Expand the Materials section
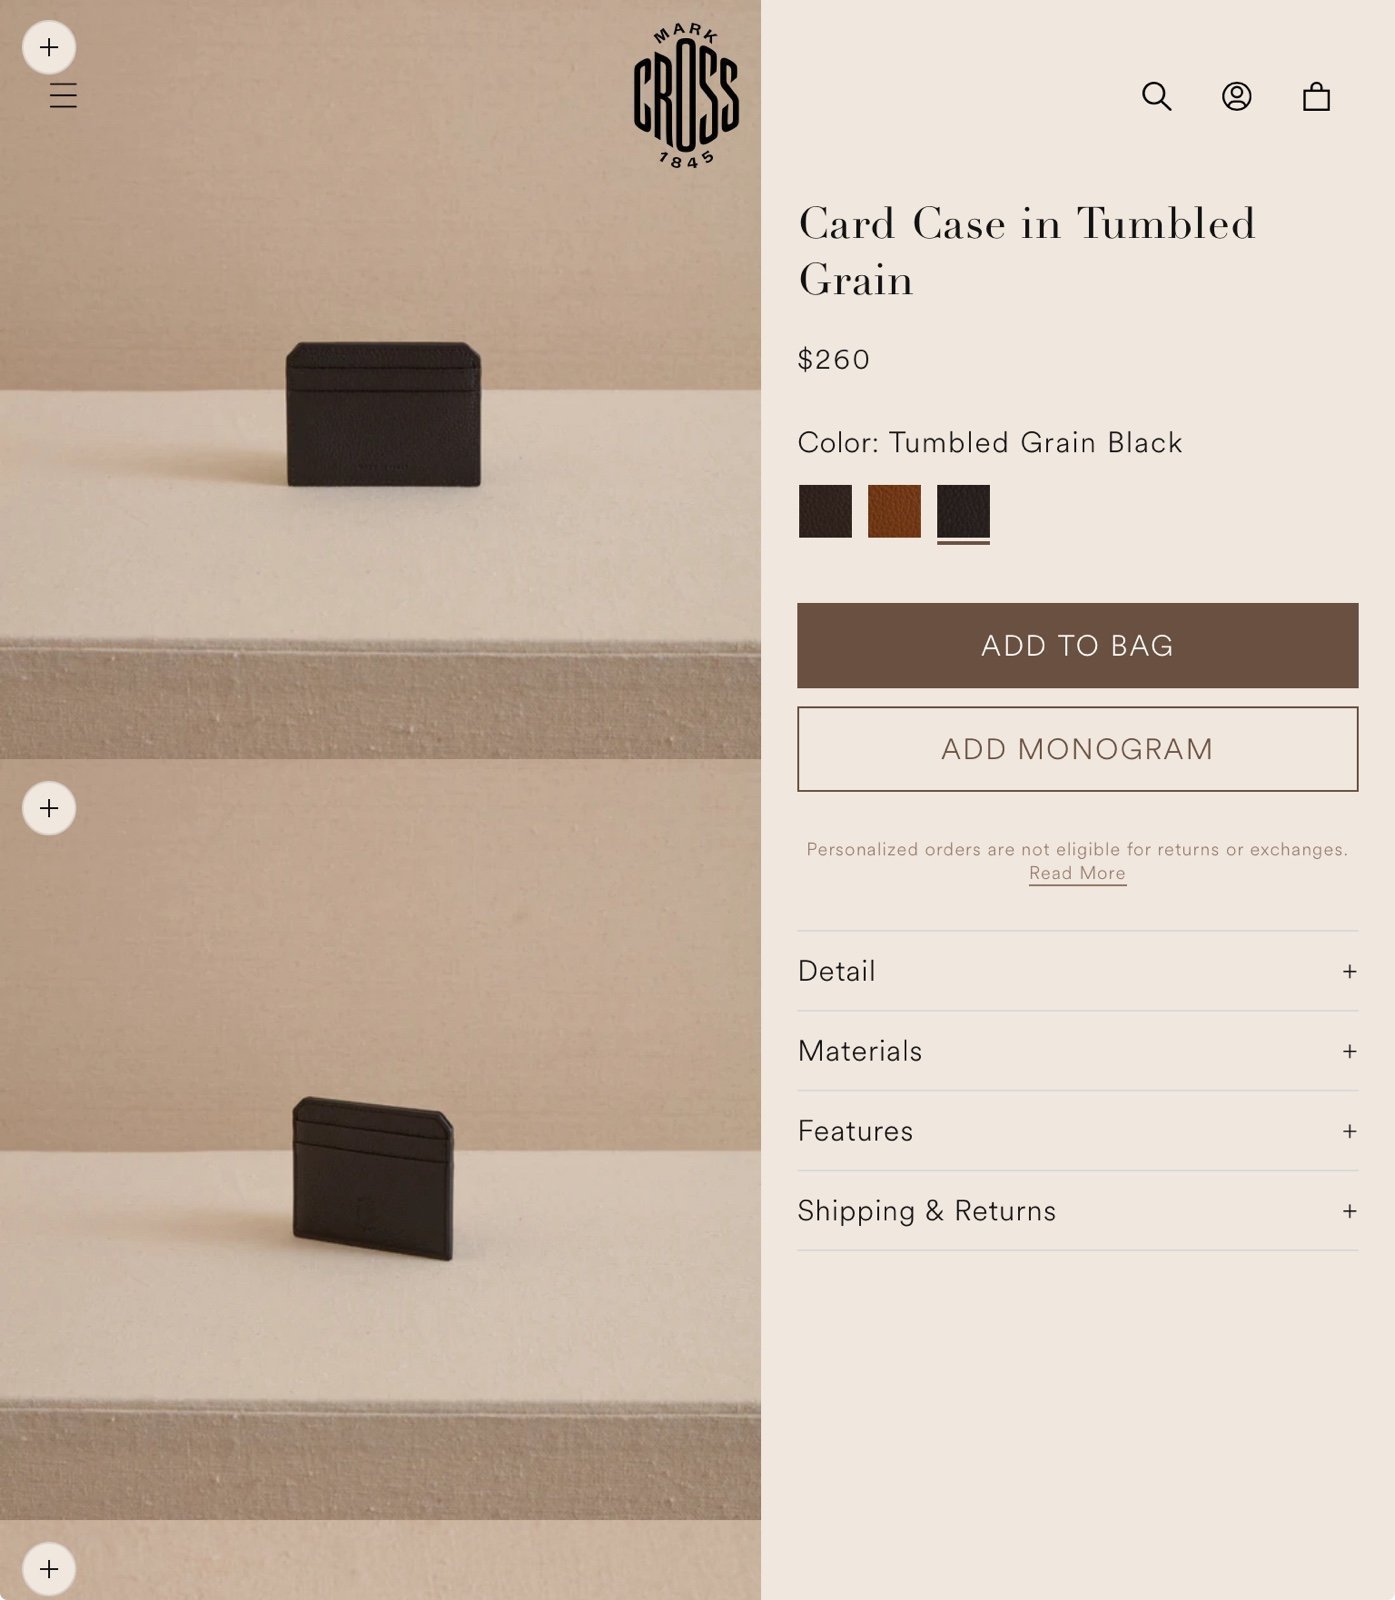Screen dimensions: 1395x1600 click(x=1077, y=1051)
